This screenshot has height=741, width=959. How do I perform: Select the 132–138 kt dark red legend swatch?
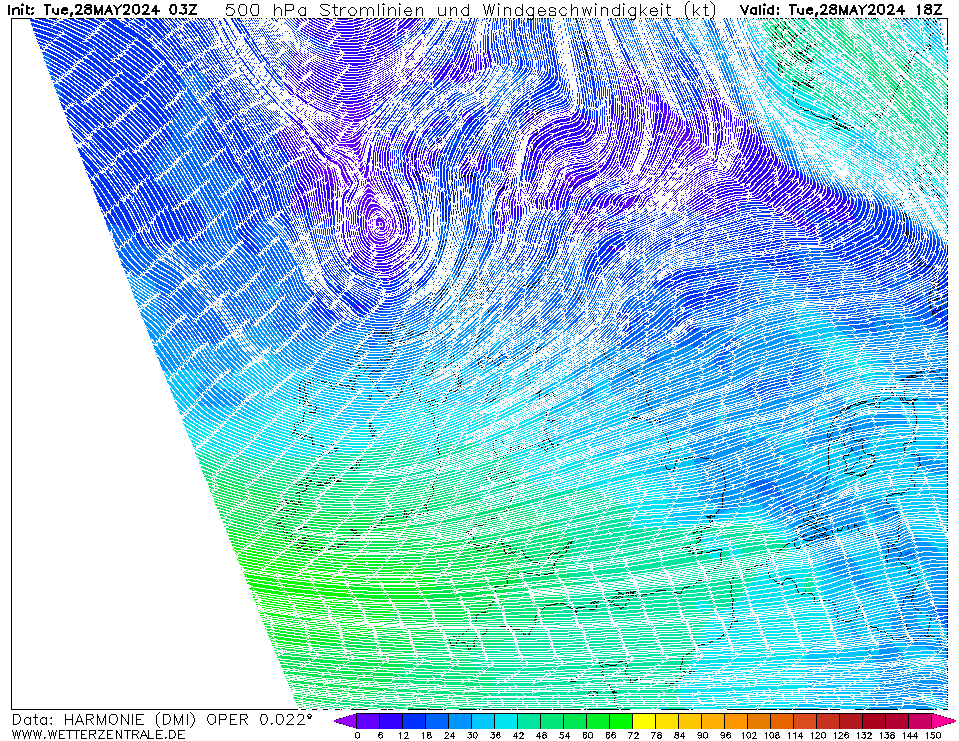coord(874,721)
